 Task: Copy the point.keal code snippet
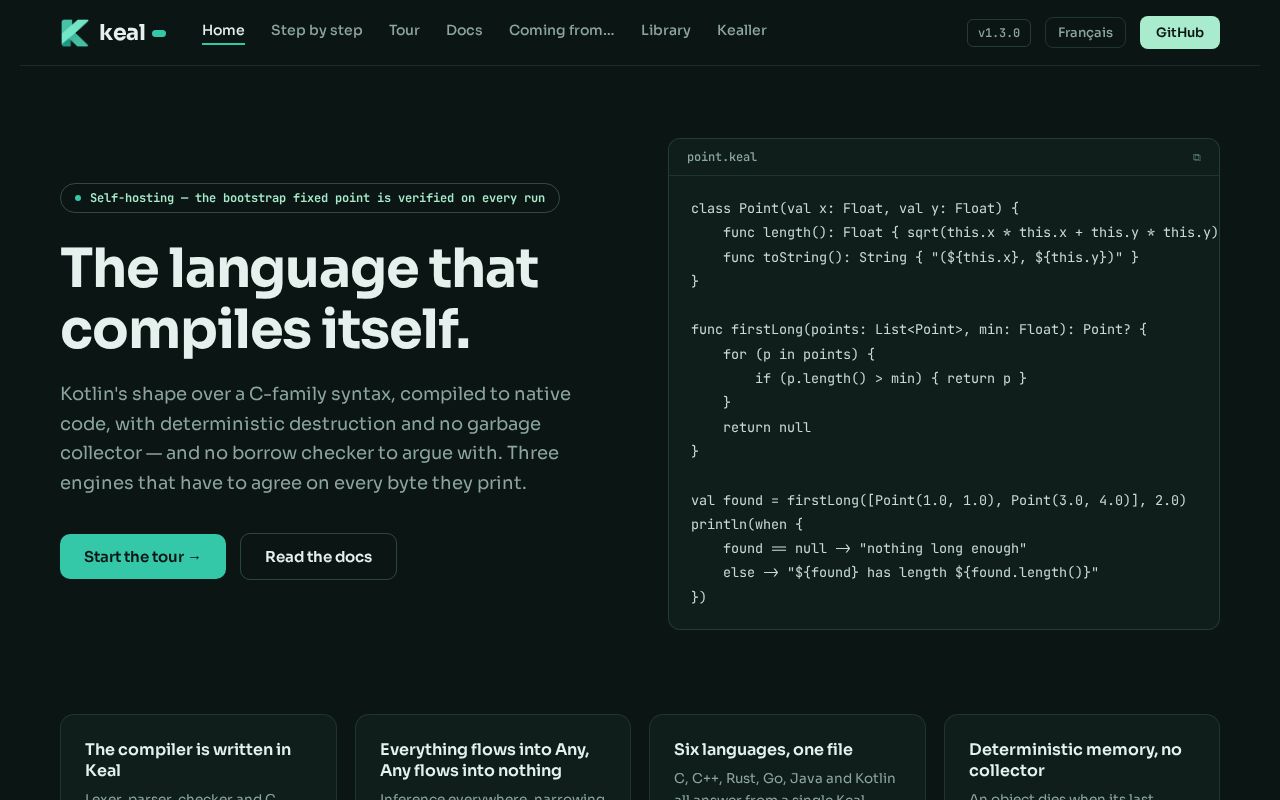[x=1196, y=157]
